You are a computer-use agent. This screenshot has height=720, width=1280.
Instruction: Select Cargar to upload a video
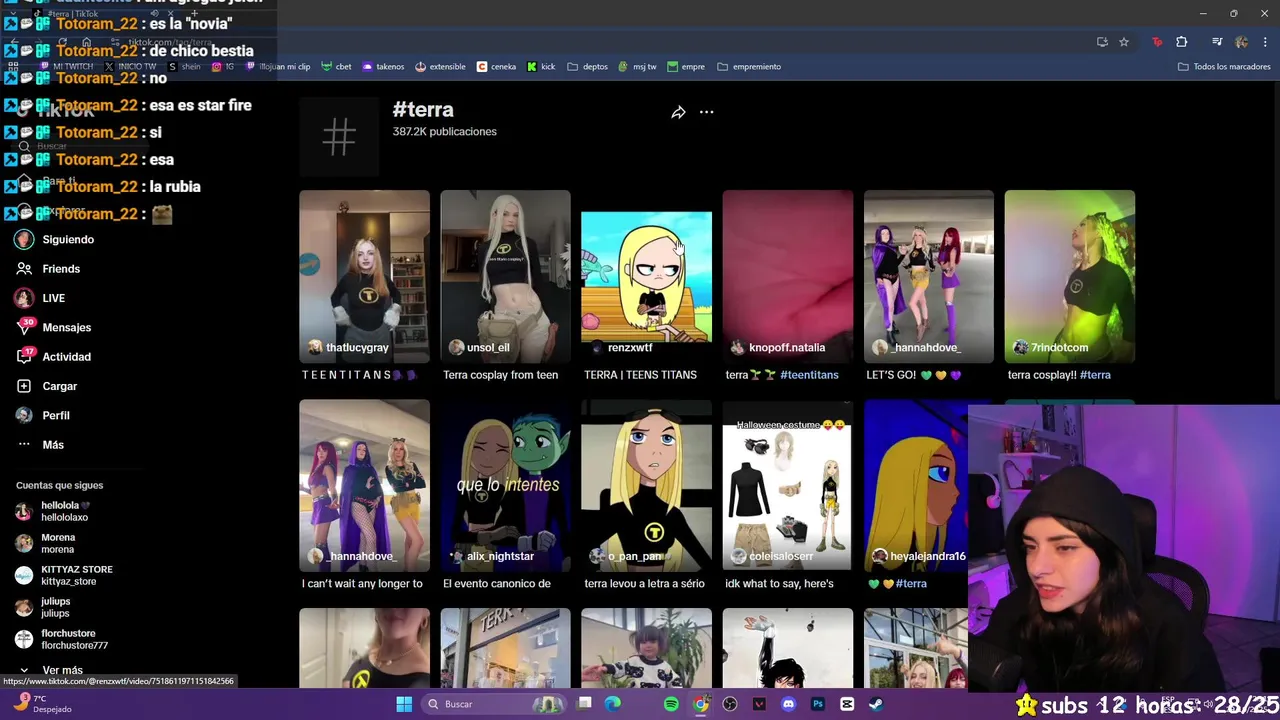pyautogui.click(x=47, y=386)
